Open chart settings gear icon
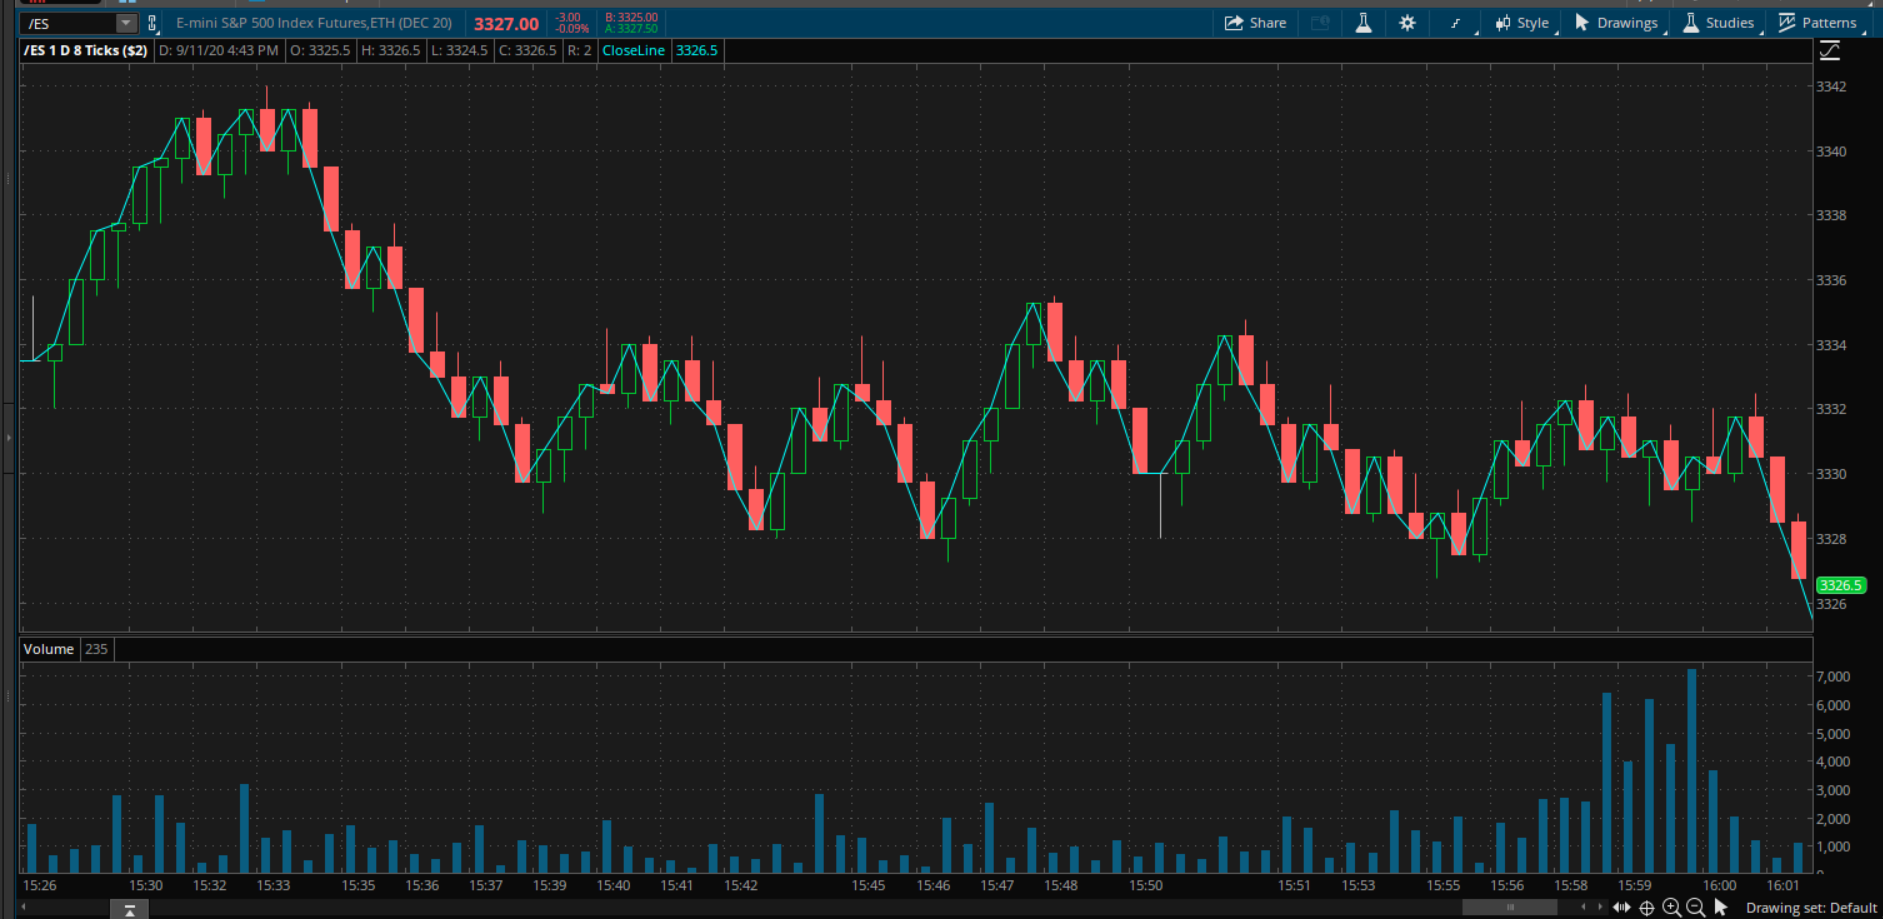 coord(1407,23)
